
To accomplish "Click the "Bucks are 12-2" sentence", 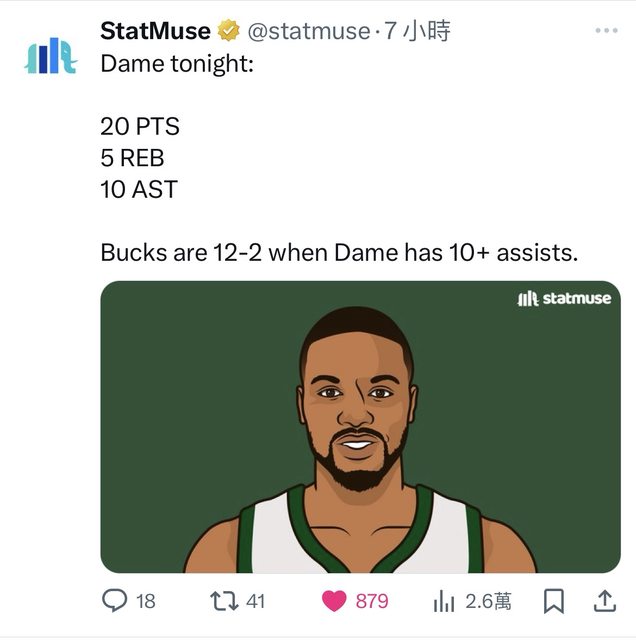I will coord(339,252).
